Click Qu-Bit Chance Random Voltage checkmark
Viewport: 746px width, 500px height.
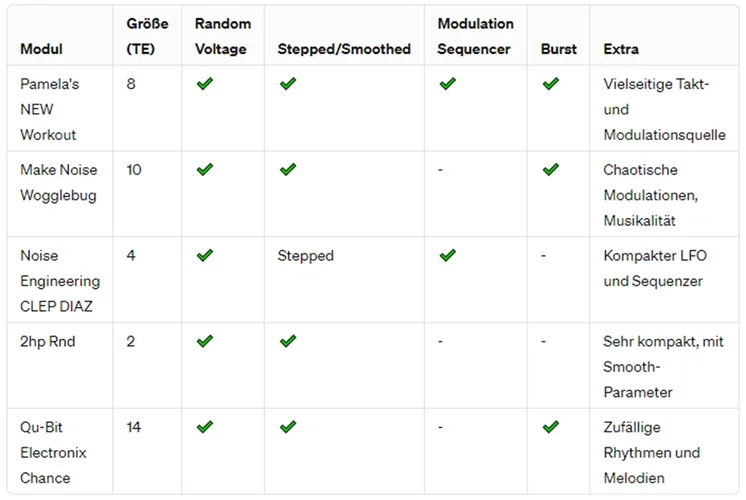(205, 427)
